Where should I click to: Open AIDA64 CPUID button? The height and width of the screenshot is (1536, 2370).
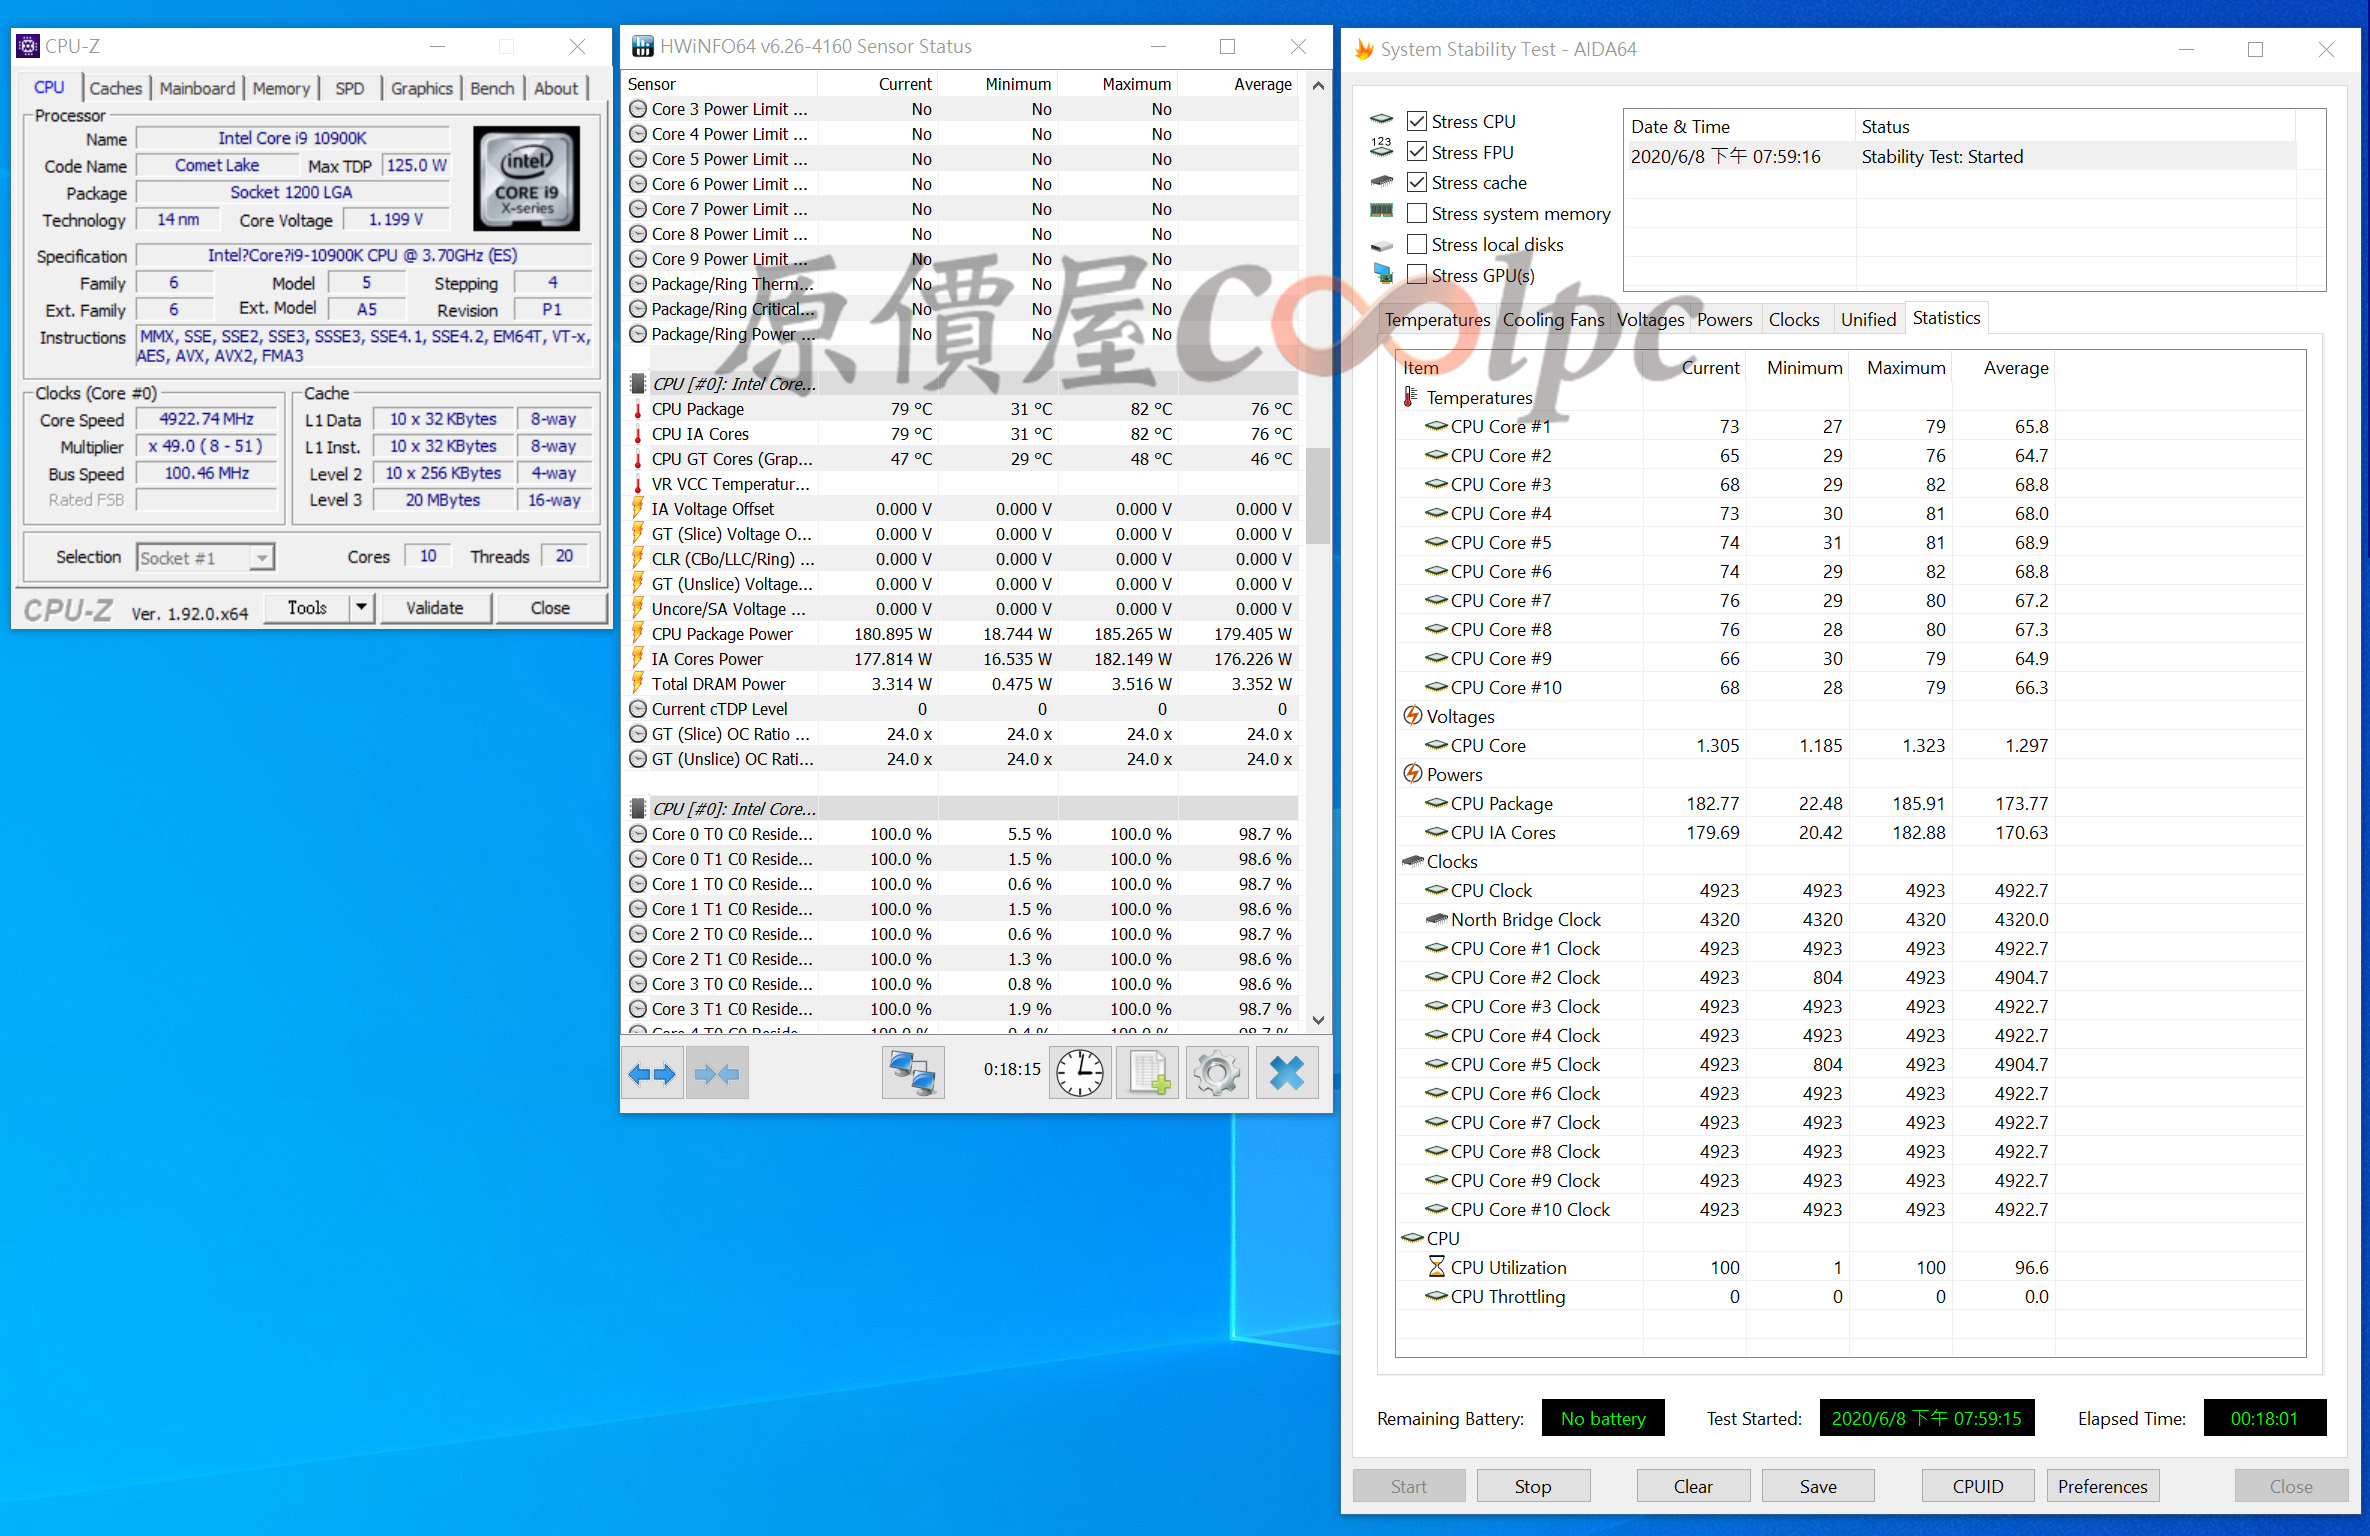click(x=1977, y=1486)
